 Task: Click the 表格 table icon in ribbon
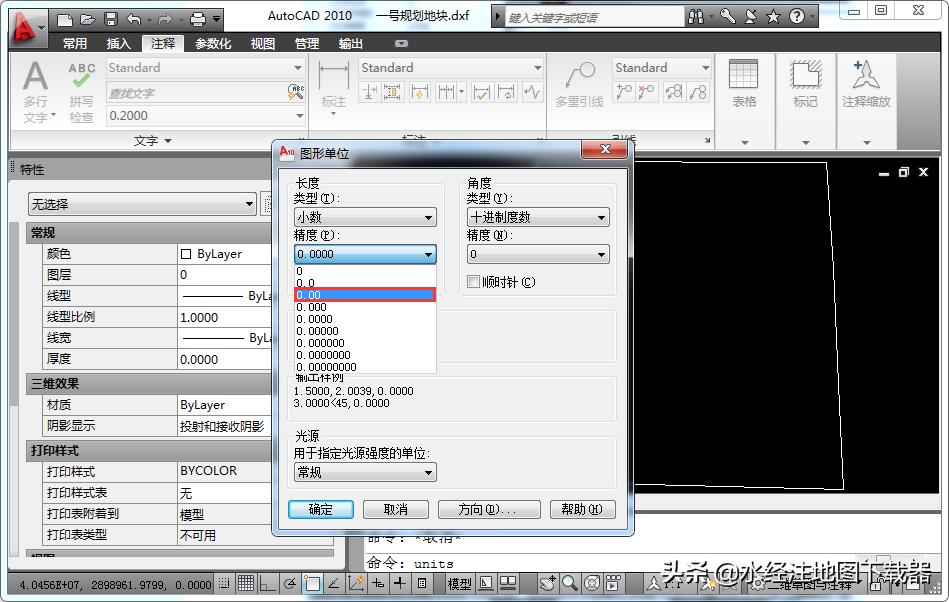(743, 83)
